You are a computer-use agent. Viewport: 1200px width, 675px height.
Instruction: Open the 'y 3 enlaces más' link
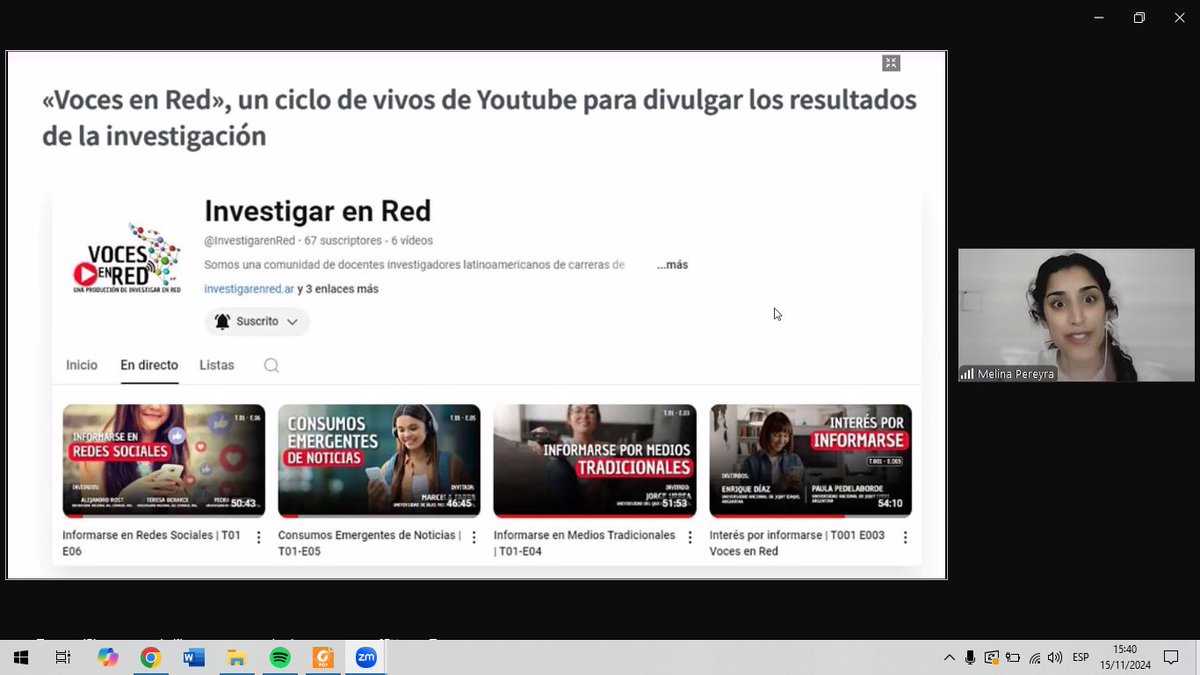click(338, 289)
